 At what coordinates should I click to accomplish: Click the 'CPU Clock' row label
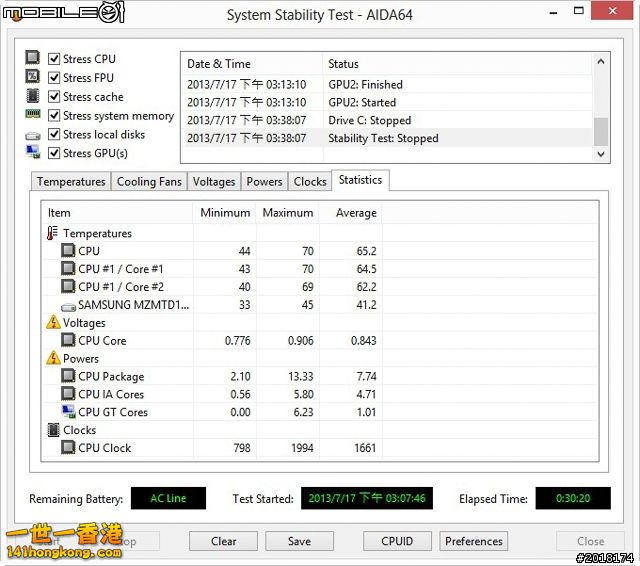click(x=104, y=448)
